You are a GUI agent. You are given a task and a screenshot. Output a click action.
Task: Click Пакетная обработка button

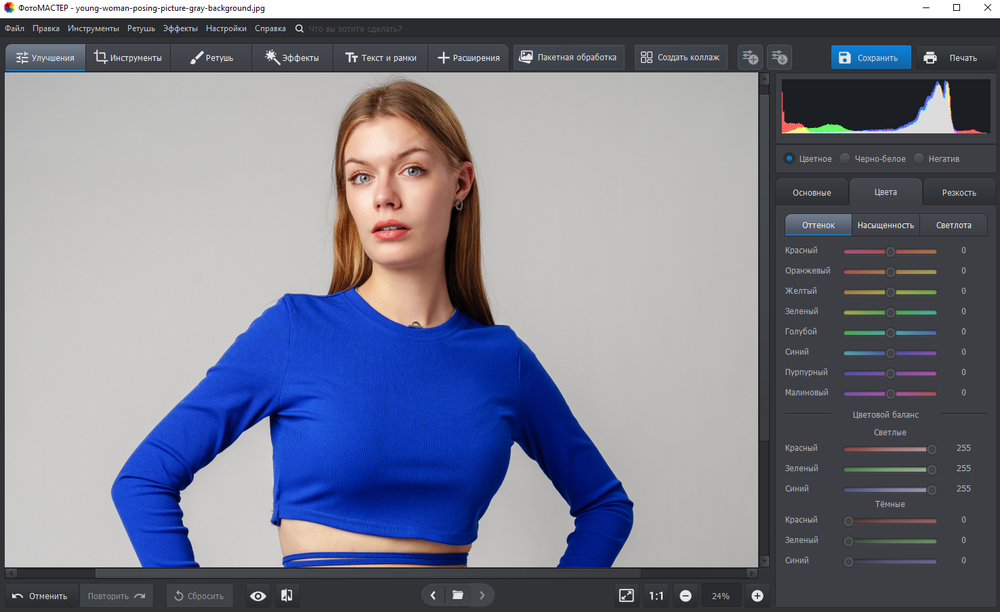coord(568,57)
